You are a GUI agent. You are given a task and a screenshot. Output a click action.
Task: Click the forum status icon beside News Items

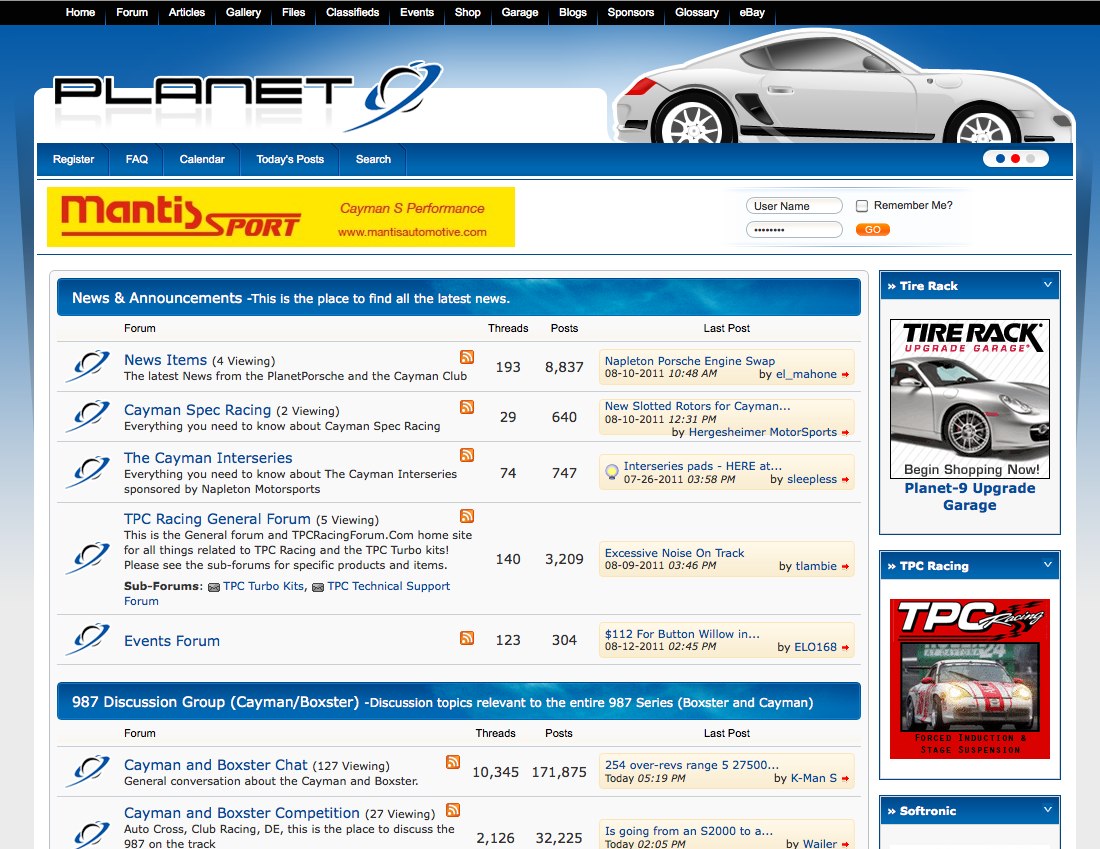88,366
